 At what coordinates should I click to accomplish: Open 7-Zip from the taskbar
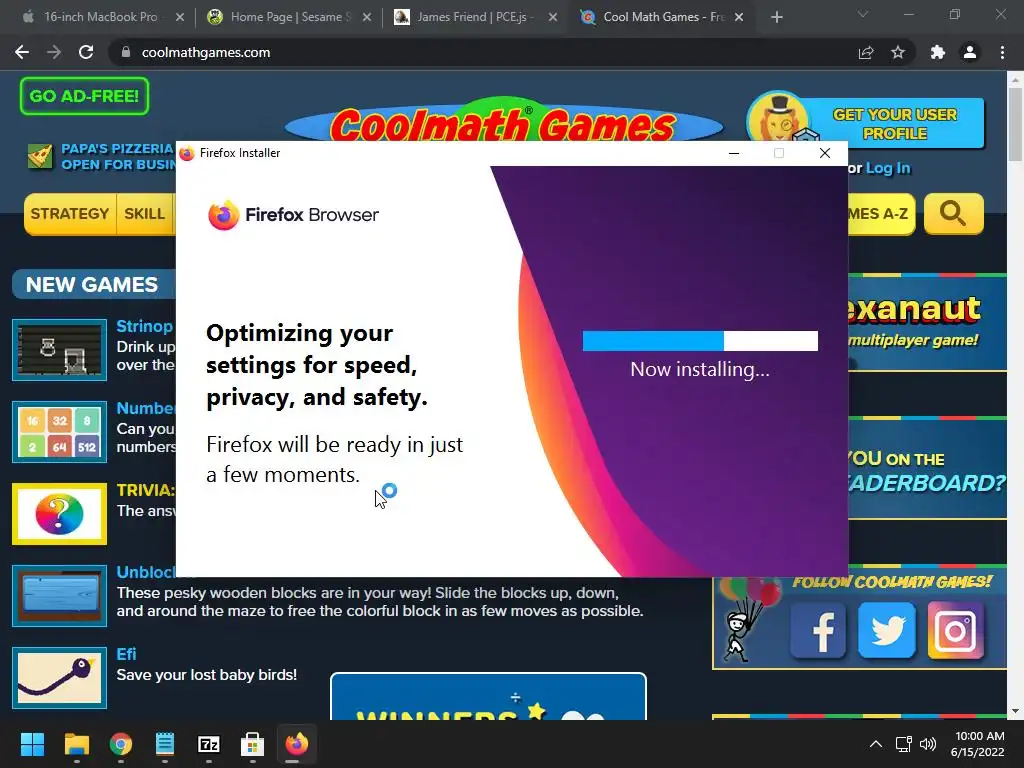[209, 744]
